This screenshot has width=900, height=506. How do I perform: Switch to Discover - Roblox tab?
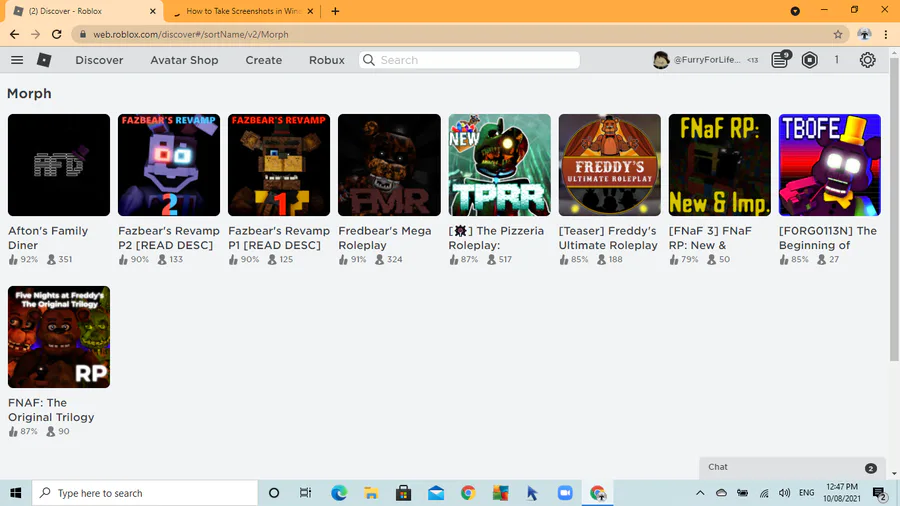83,11
